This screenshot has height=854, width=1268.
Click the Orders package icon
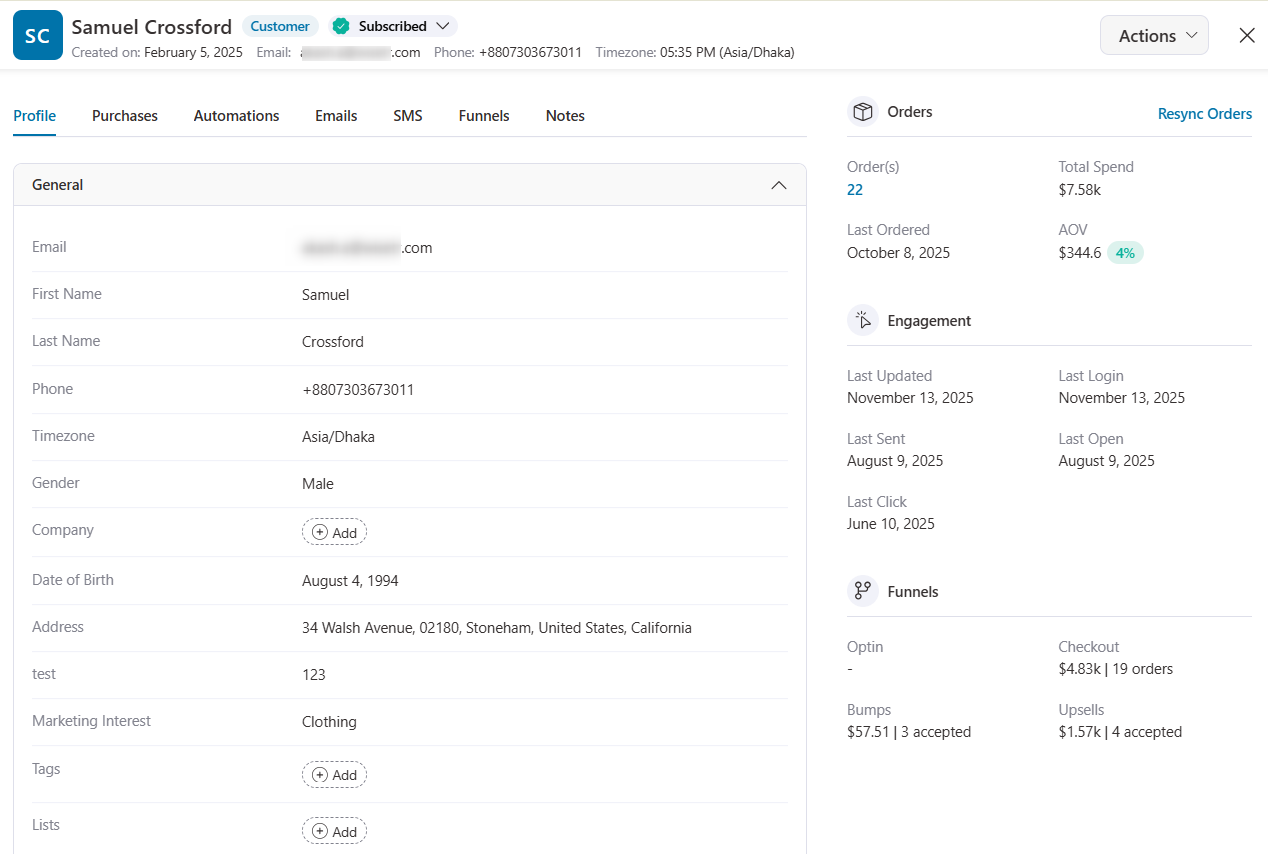(862, 111)
